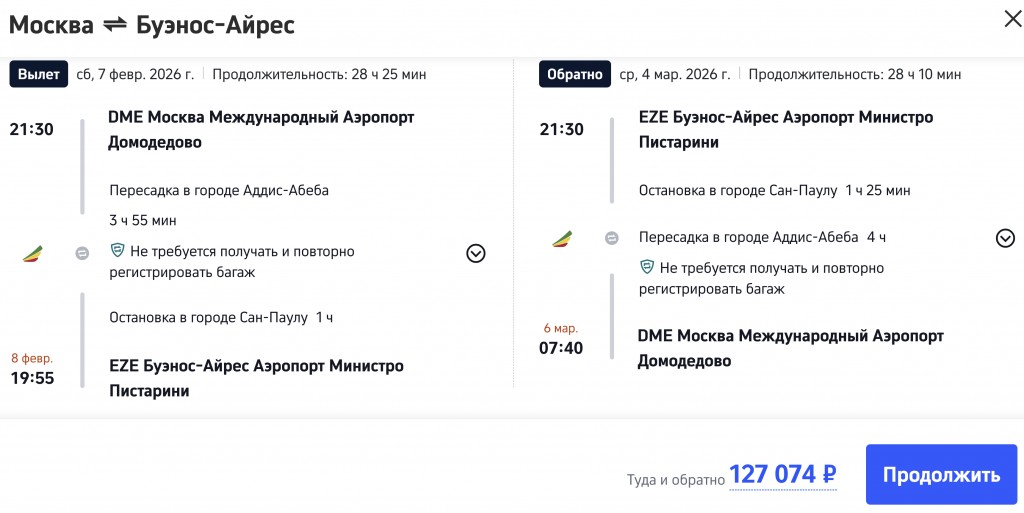Image resolution: width=1024 pixels, height=513 pixels.
Task: Expand return flight details with the chevron
Action: coord(1005,238)
